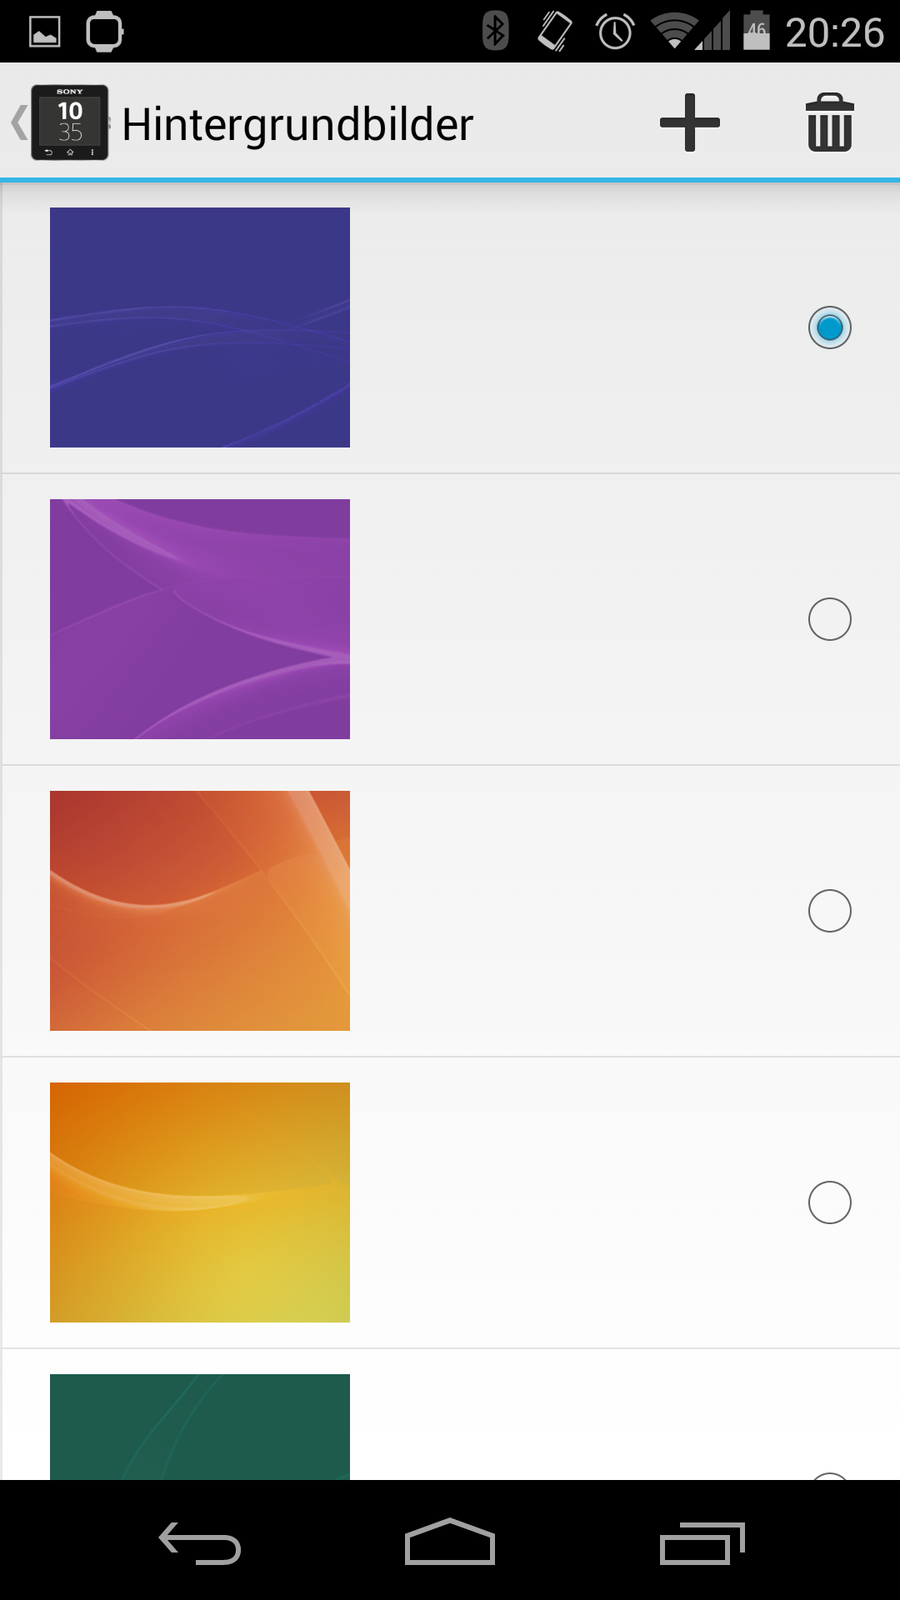Choose the dark green wallpaper thumbnail

click(200, 1426)
